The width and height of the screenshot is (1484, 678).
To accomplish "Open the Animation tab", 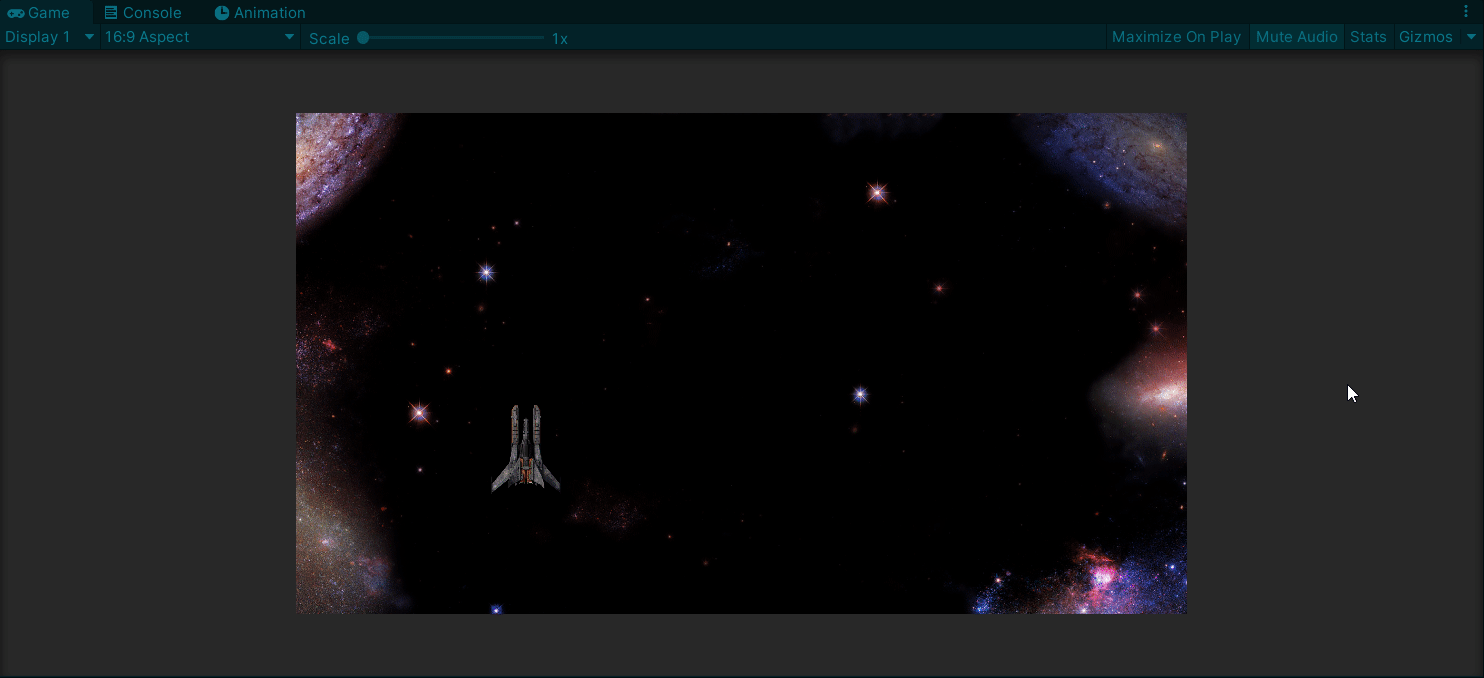I will [260, 13].
